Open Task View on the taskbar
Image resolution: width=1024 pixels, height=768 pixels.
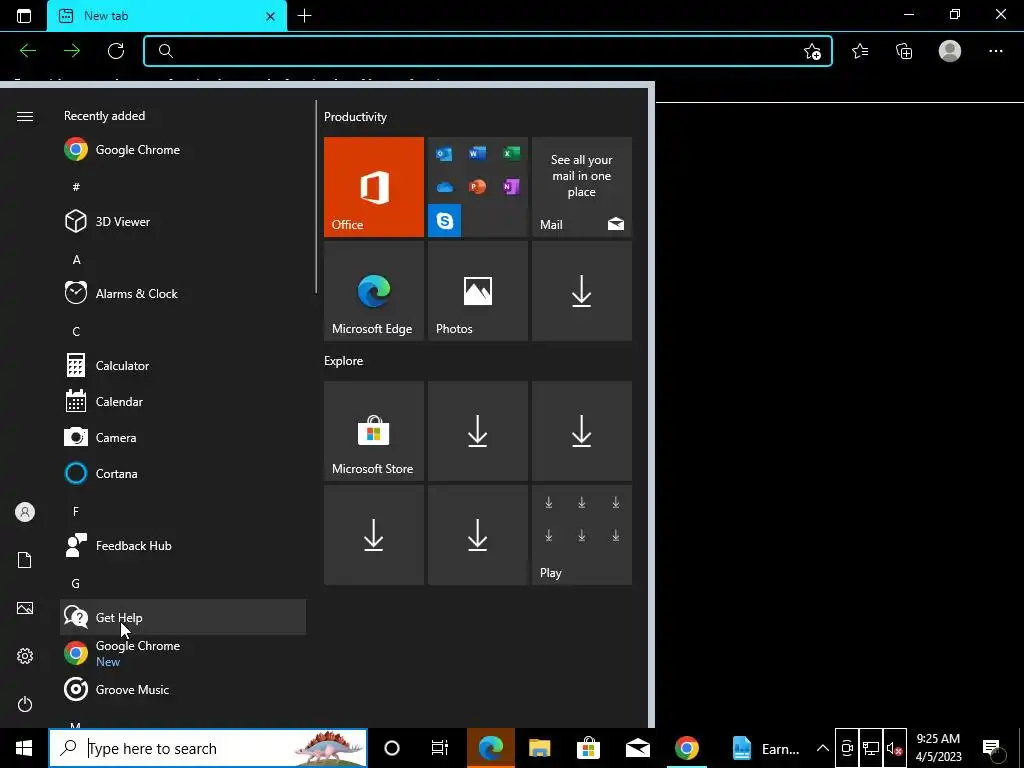tap(440, 748)
